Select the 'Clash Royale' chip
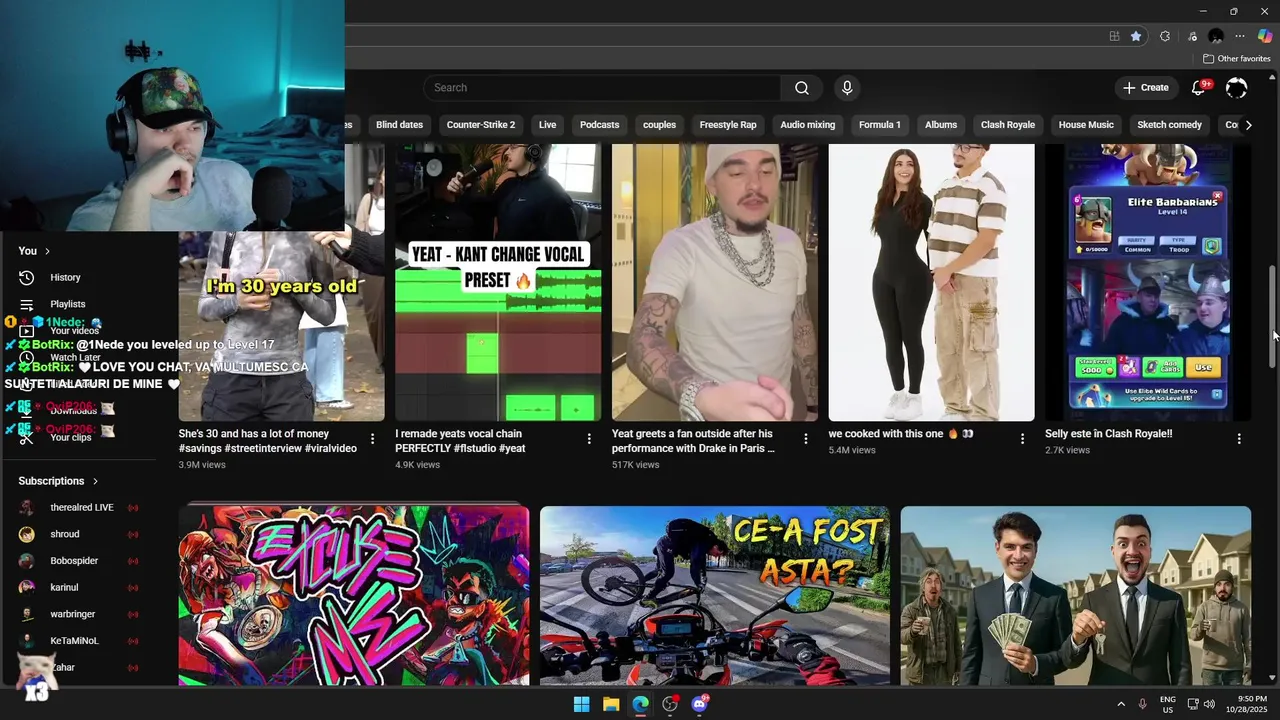This screenshot has width=1280, height=720. point(1008,125)
